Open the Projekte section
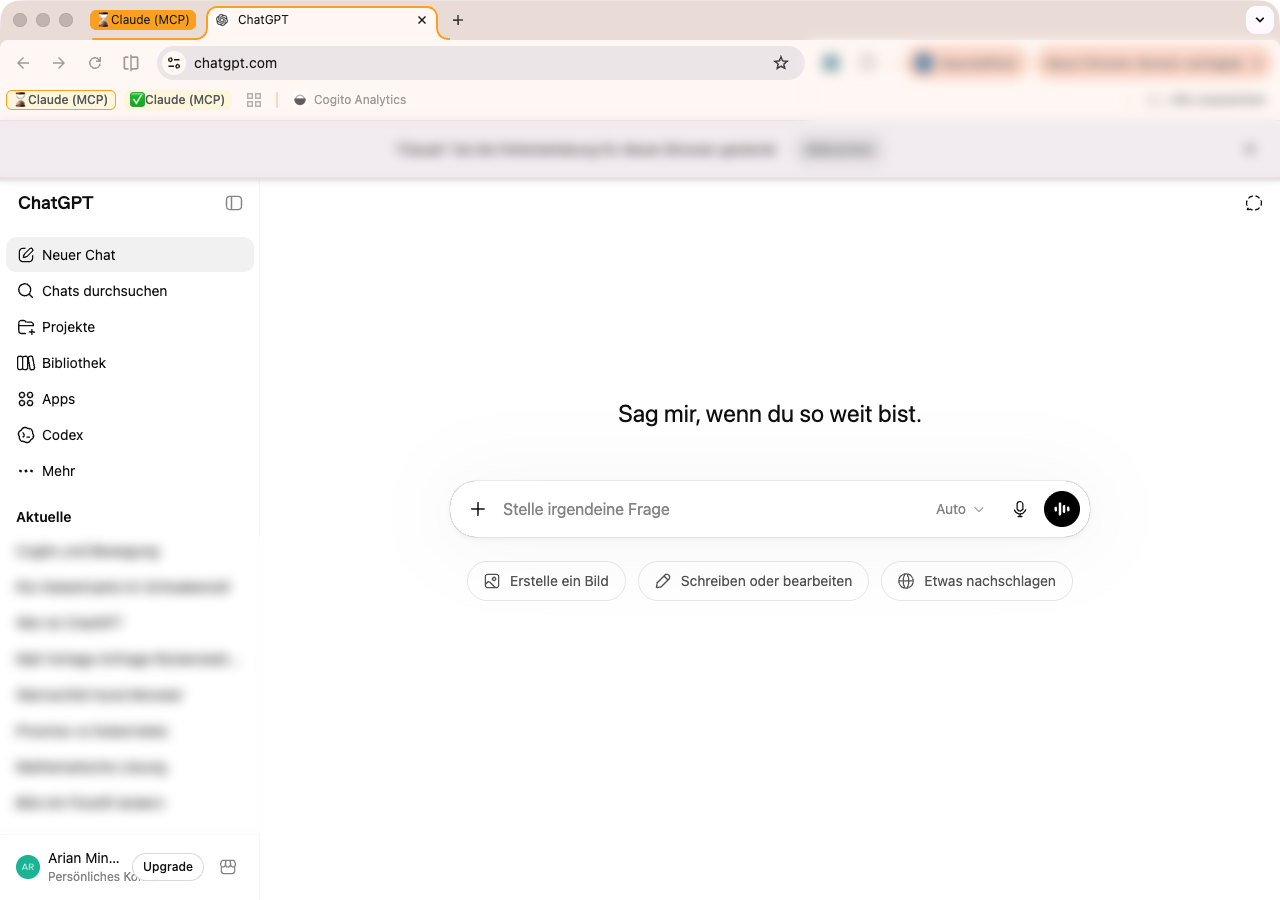 [x=130, y=327]
